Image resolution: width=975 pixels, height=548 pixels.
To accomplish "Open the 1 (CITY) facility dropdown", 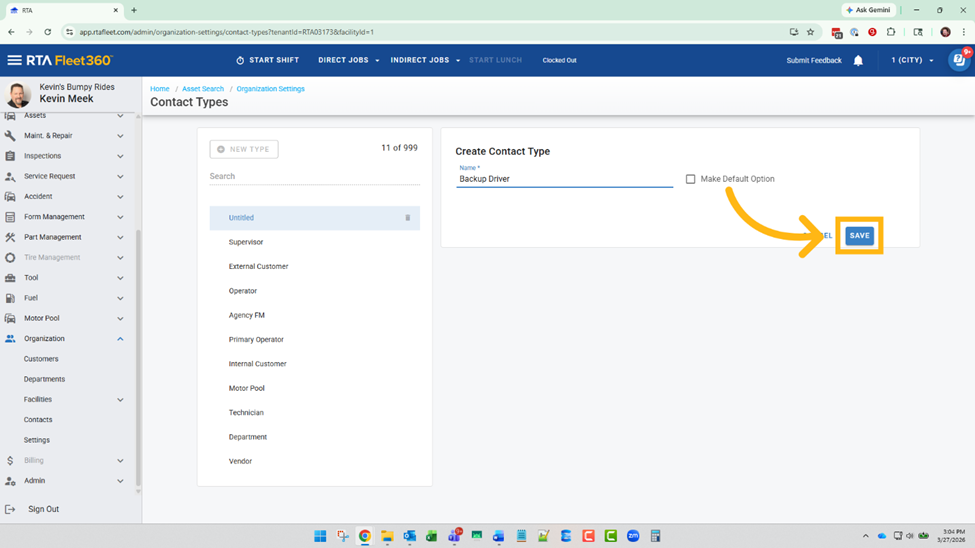I will (912, 60).
